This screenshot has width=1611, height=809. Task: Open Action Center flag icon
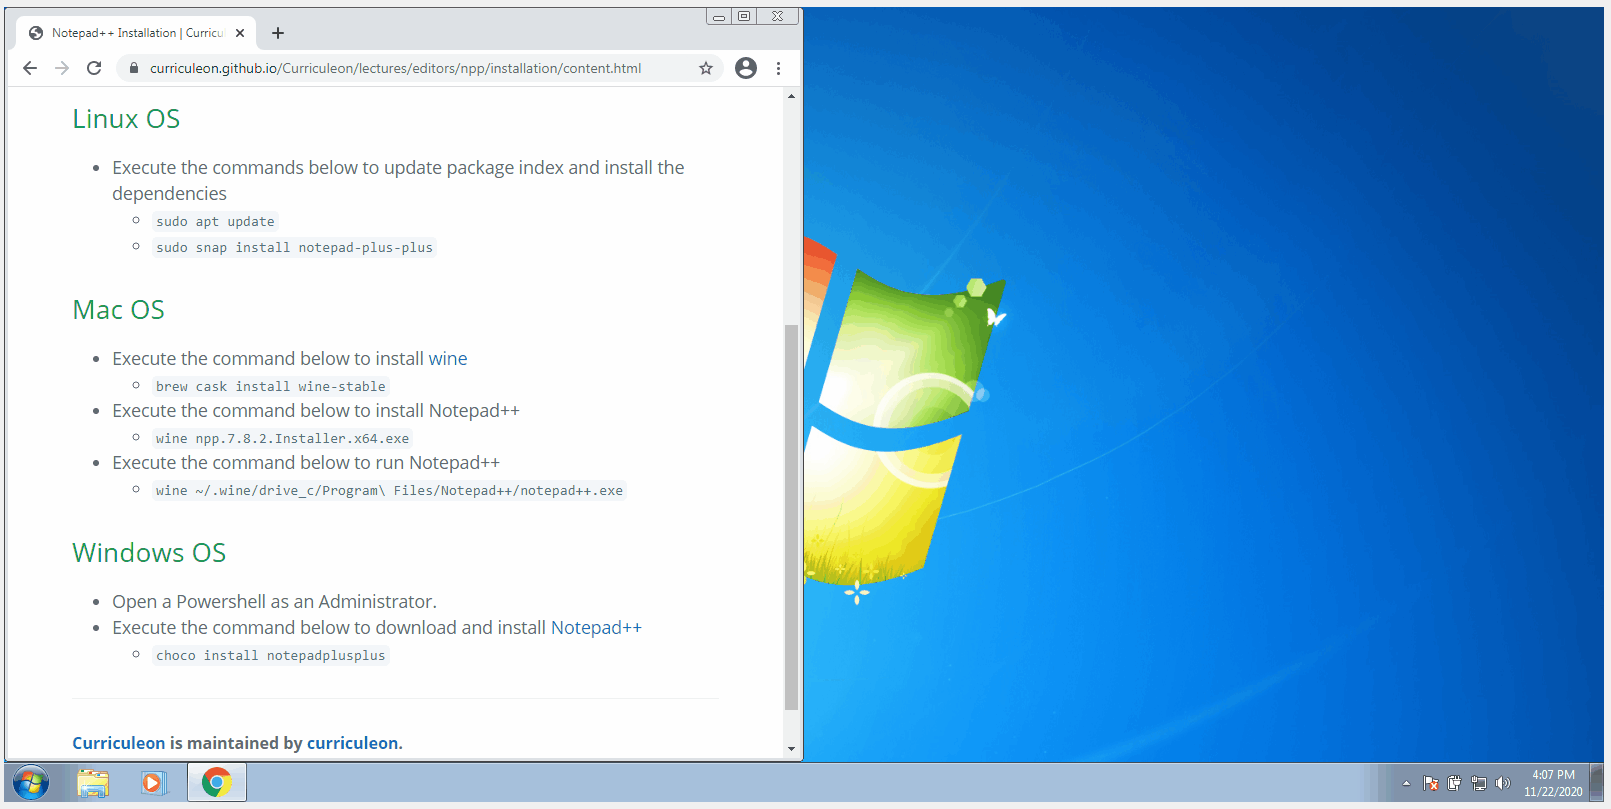[1431, 783]
